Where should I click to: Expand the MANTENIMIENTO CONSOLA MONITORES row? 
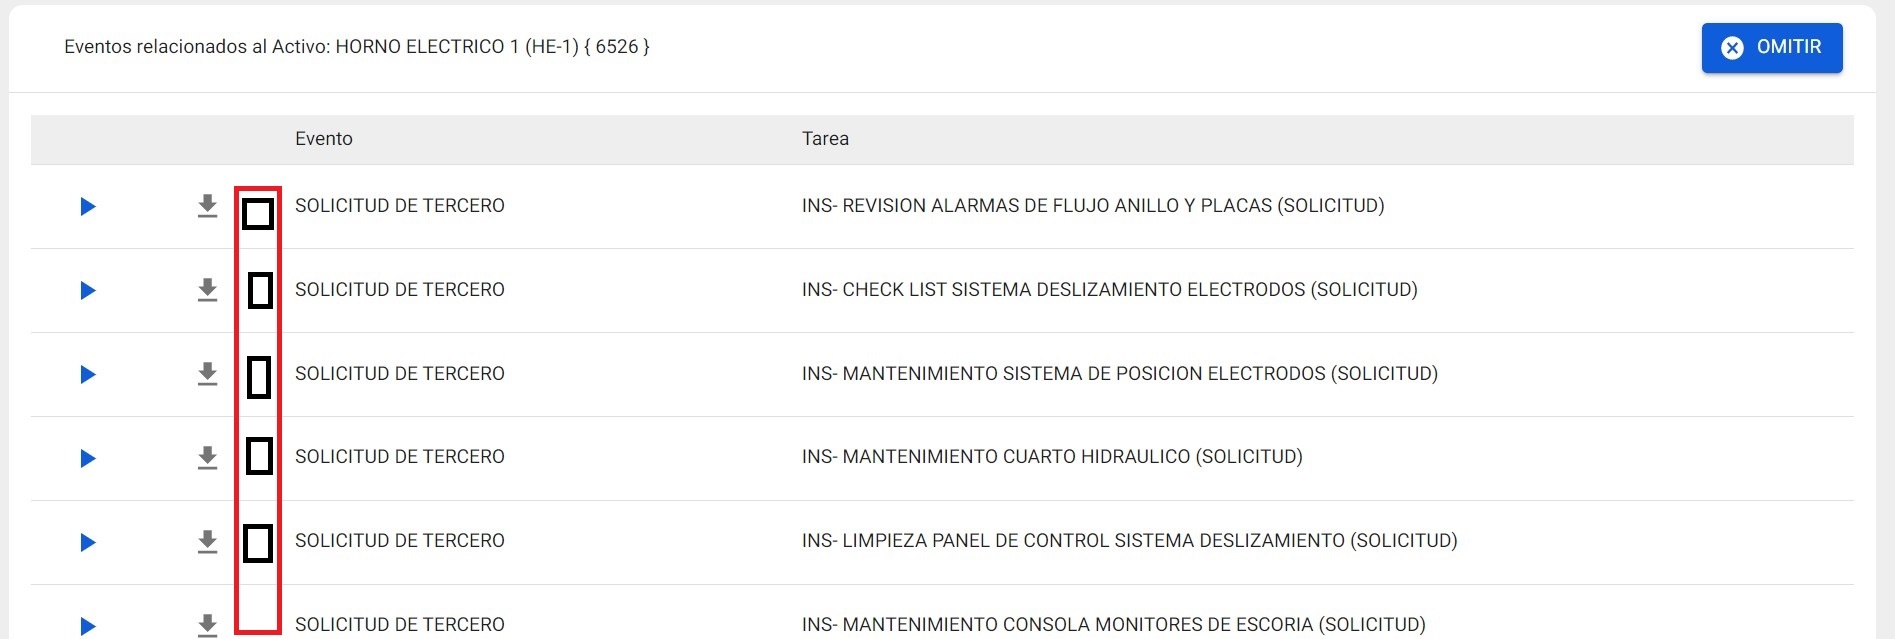88,626
